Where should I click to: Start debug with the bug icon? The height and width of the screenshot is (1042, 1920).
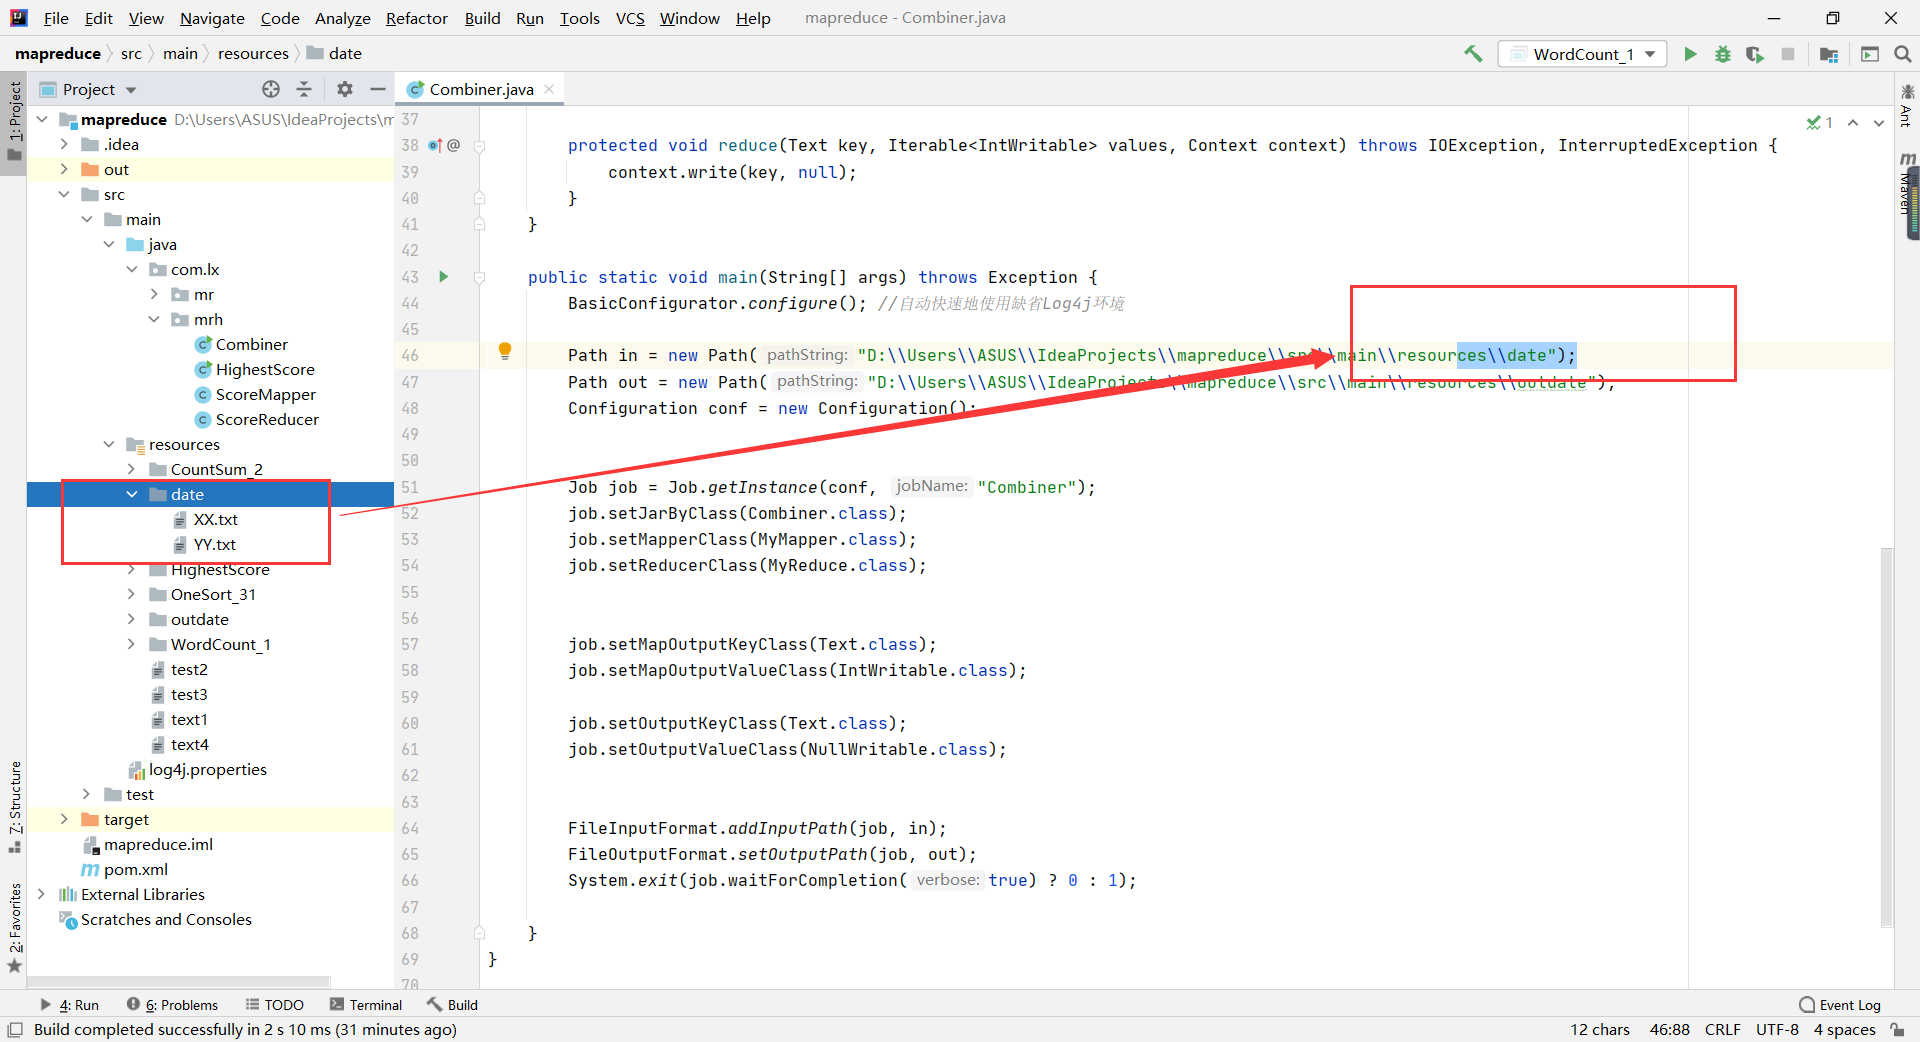tap(1723, 54)
